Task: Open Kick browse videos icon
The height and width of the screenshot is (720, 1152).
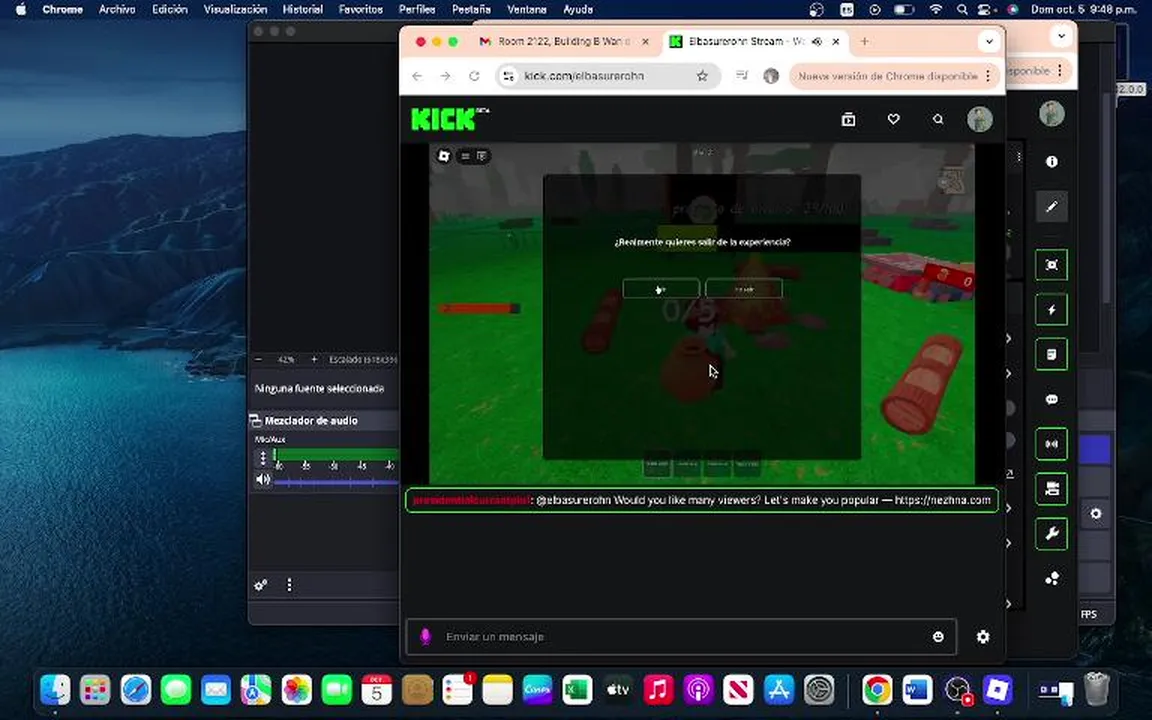Action: (x=849, y=119)
